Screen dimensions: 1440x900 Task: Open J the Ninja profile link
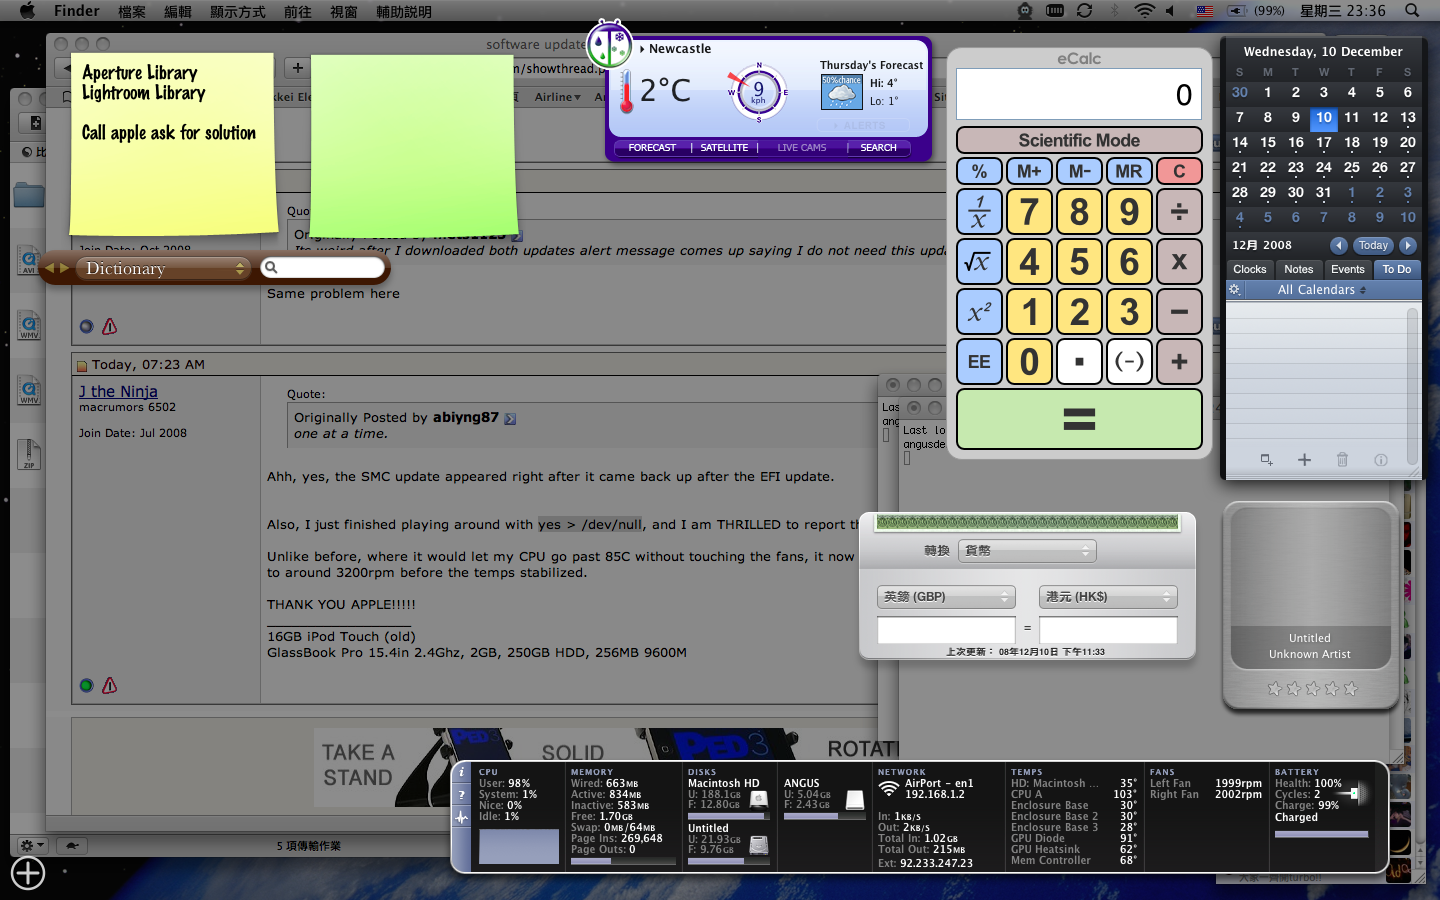tap(118, 391)
